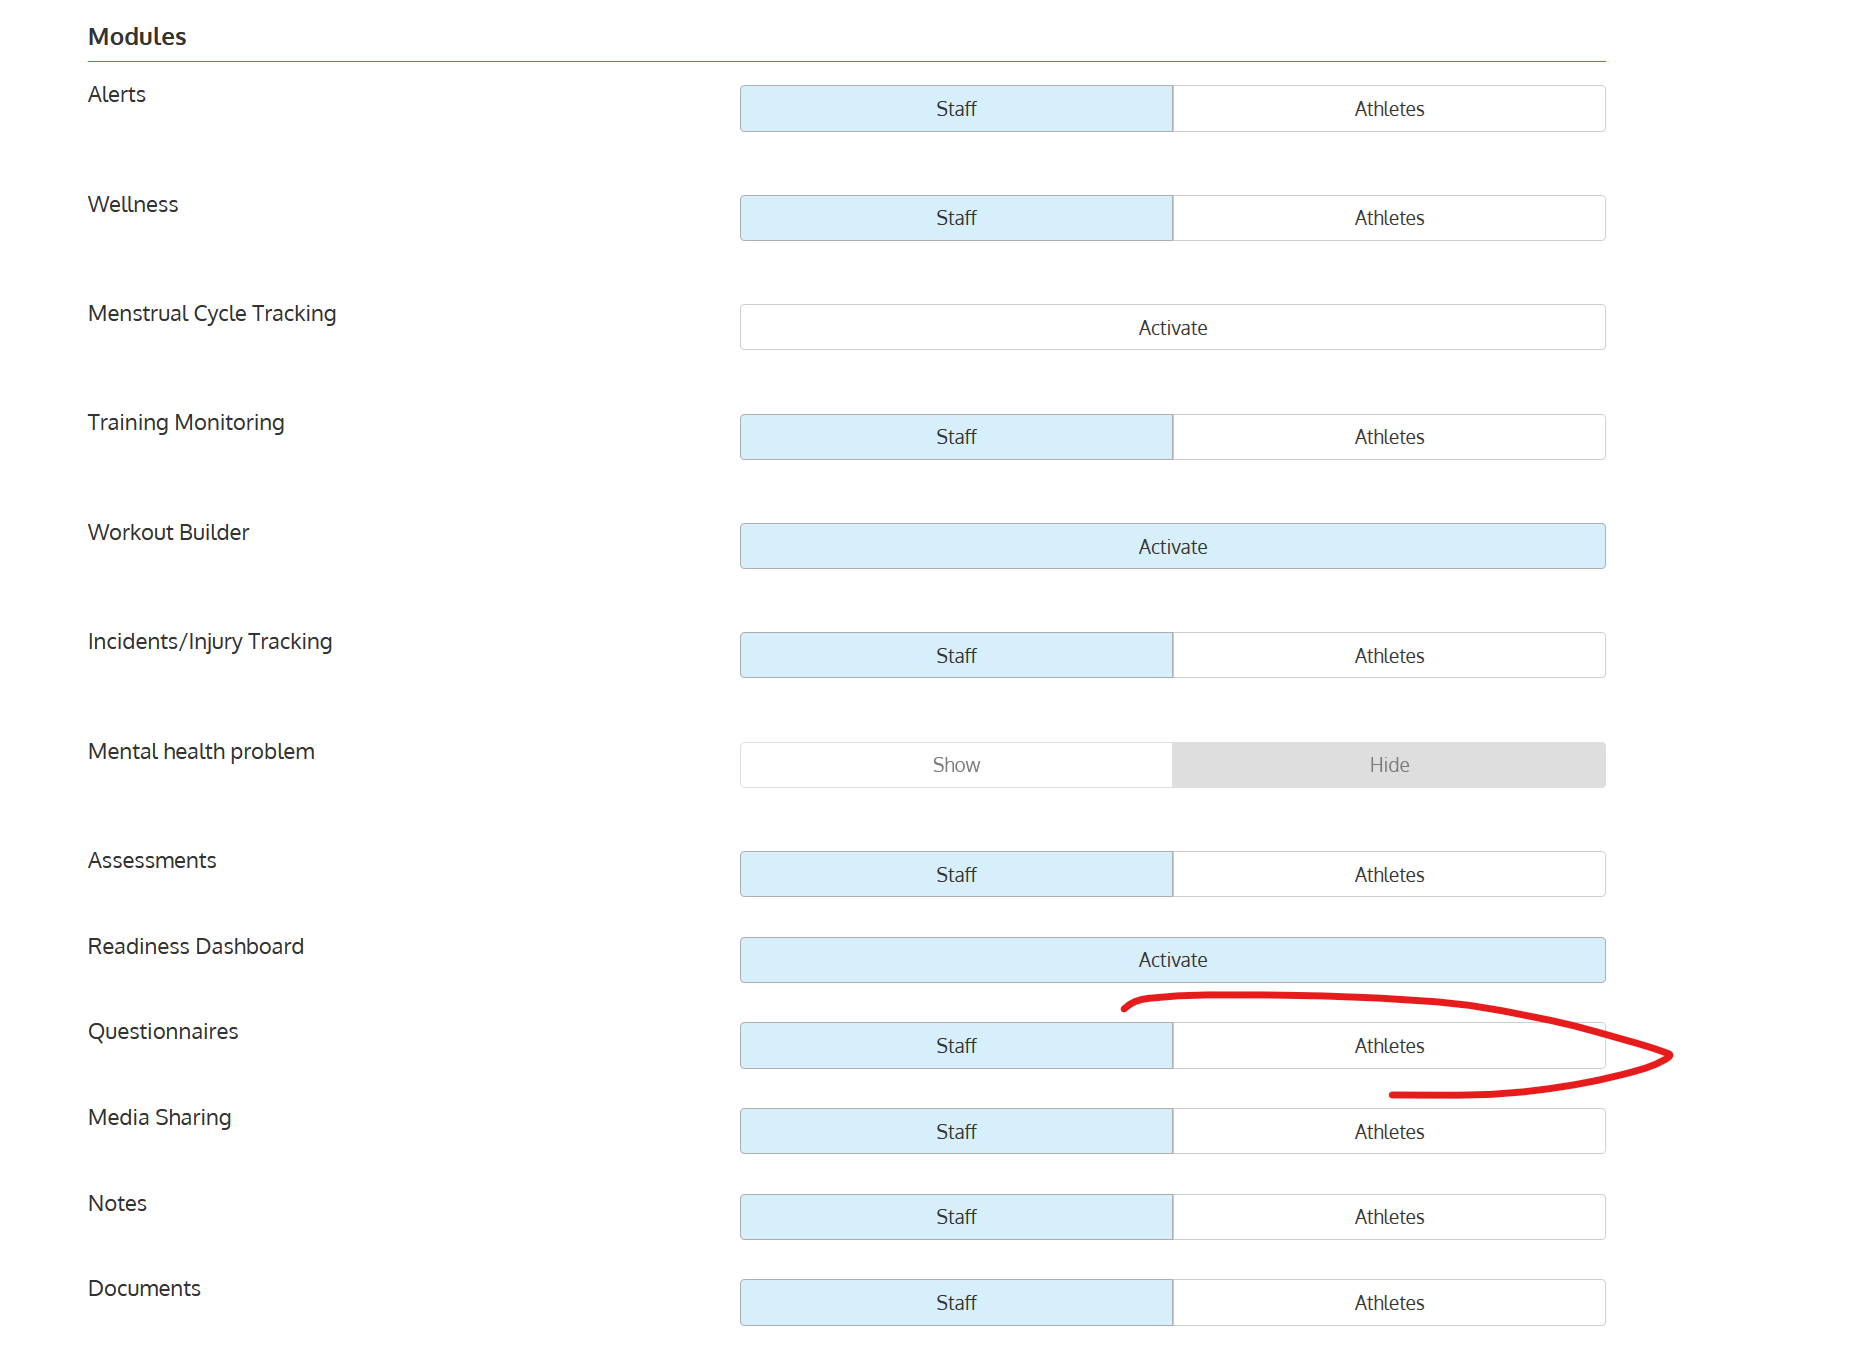
Task: Click the Assessments label
Action: pos(152,861)
